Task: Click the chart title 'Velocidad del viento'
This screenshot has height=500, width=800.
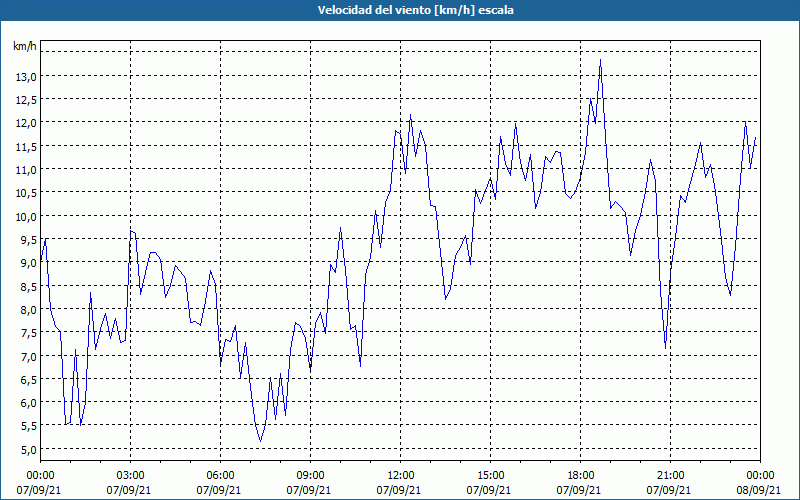Action: click(x=374, y=10)
